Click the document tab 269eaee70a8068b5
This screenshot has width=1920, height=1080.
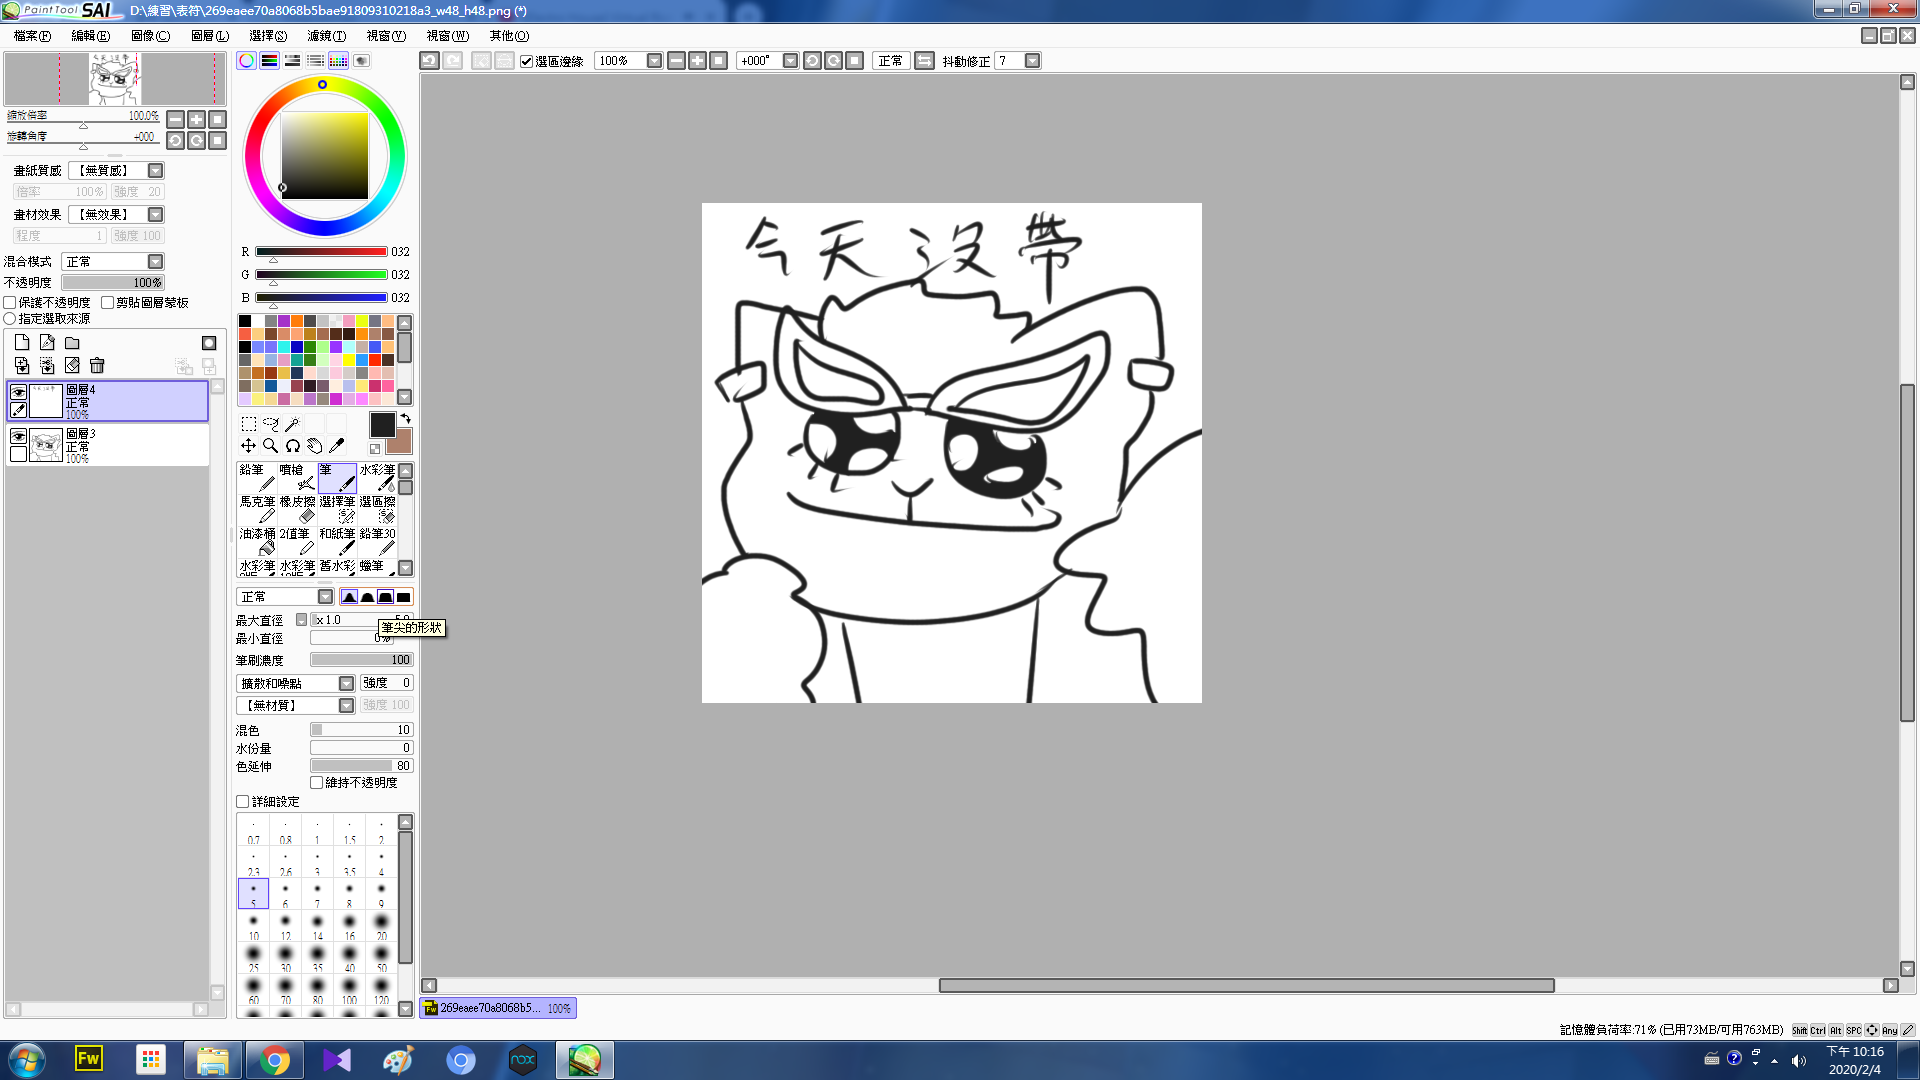click(x=498, y=1008)
